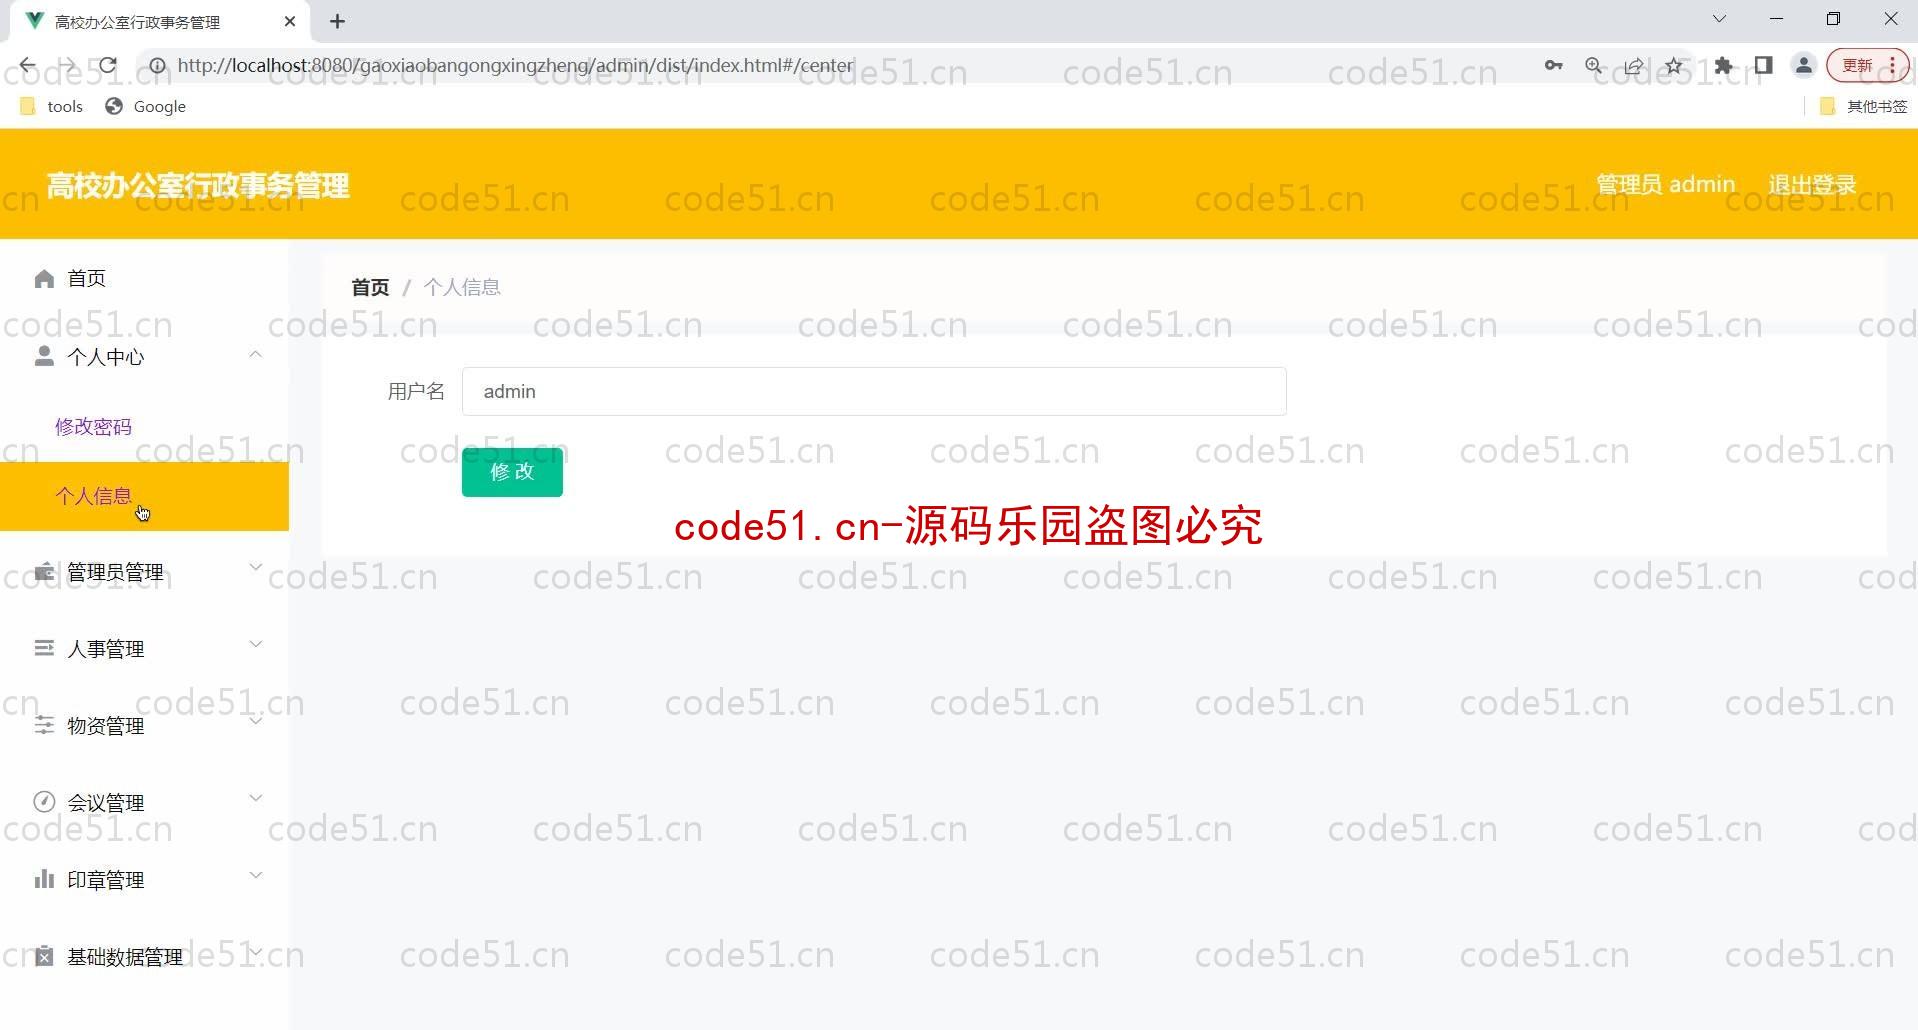1918x1030 pixels.
Task: Toggle the browser side panel icon
Action: 1763,66
